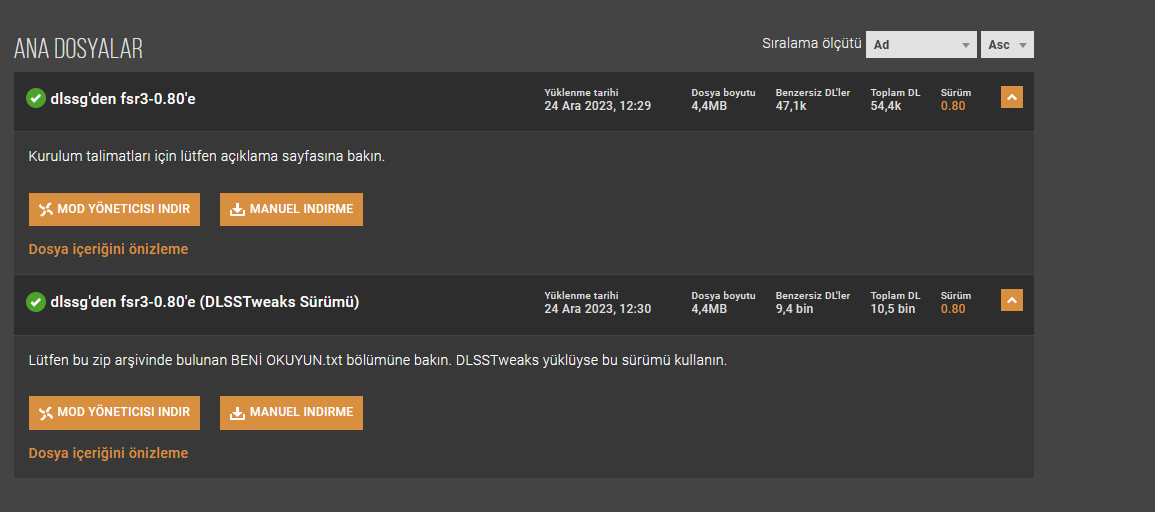Click Mod Yöneticisi İndir for DLSSTweaks Sürümü
This screenshot has width=1155, height=512.
114,413
